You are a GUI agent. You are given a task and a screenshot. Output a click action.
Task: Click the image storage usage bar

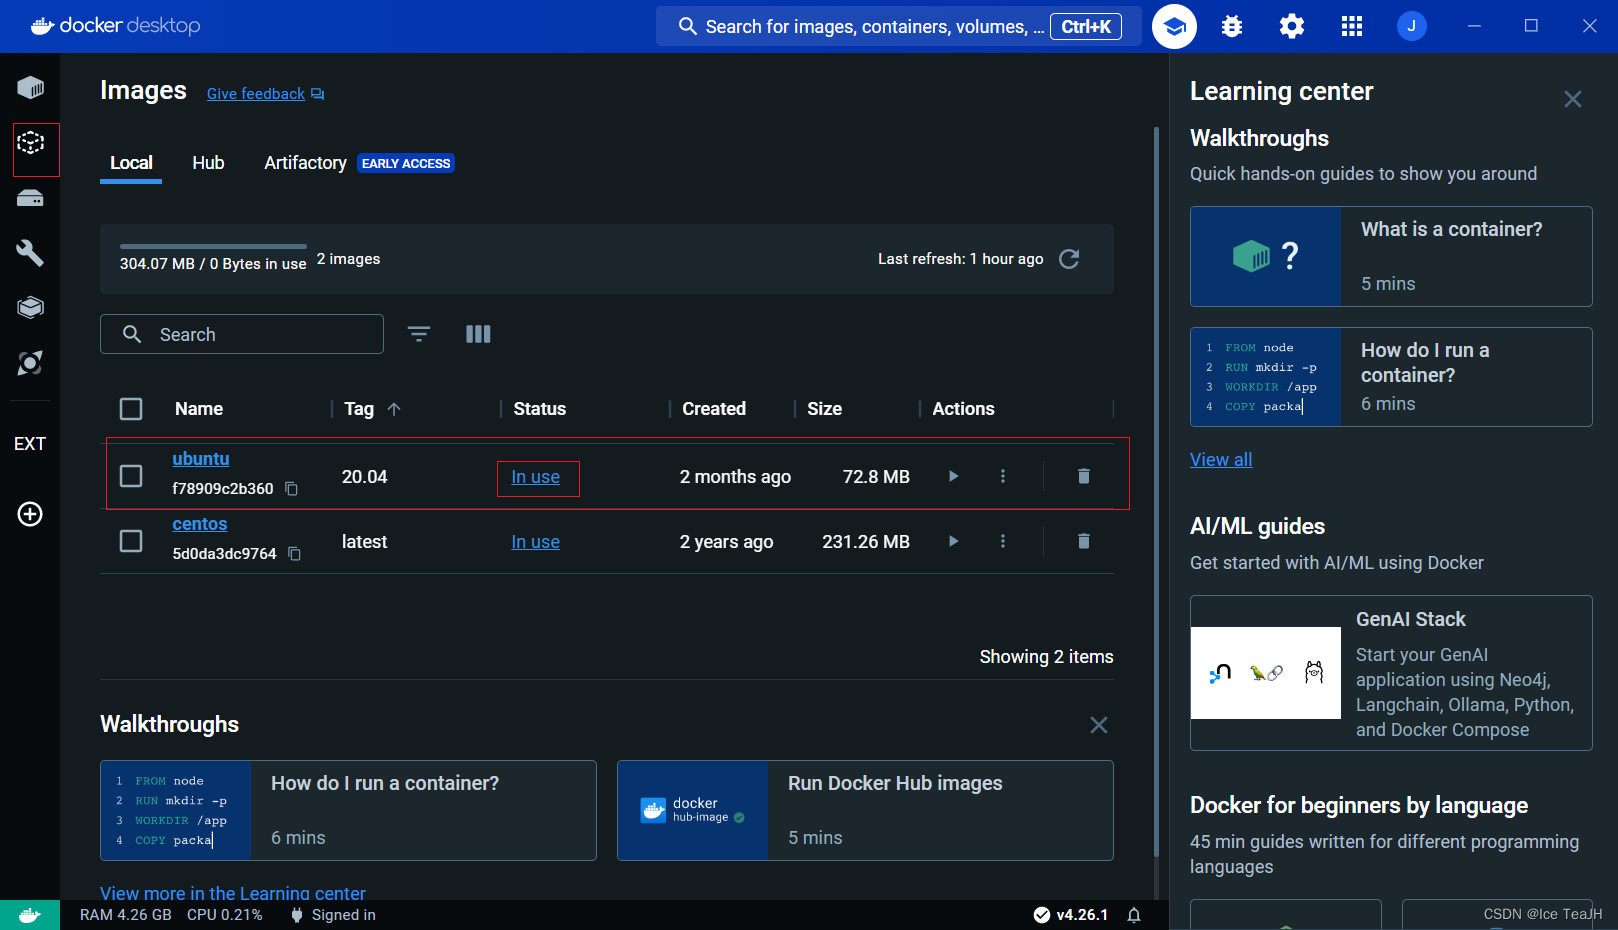pos(212,245)
